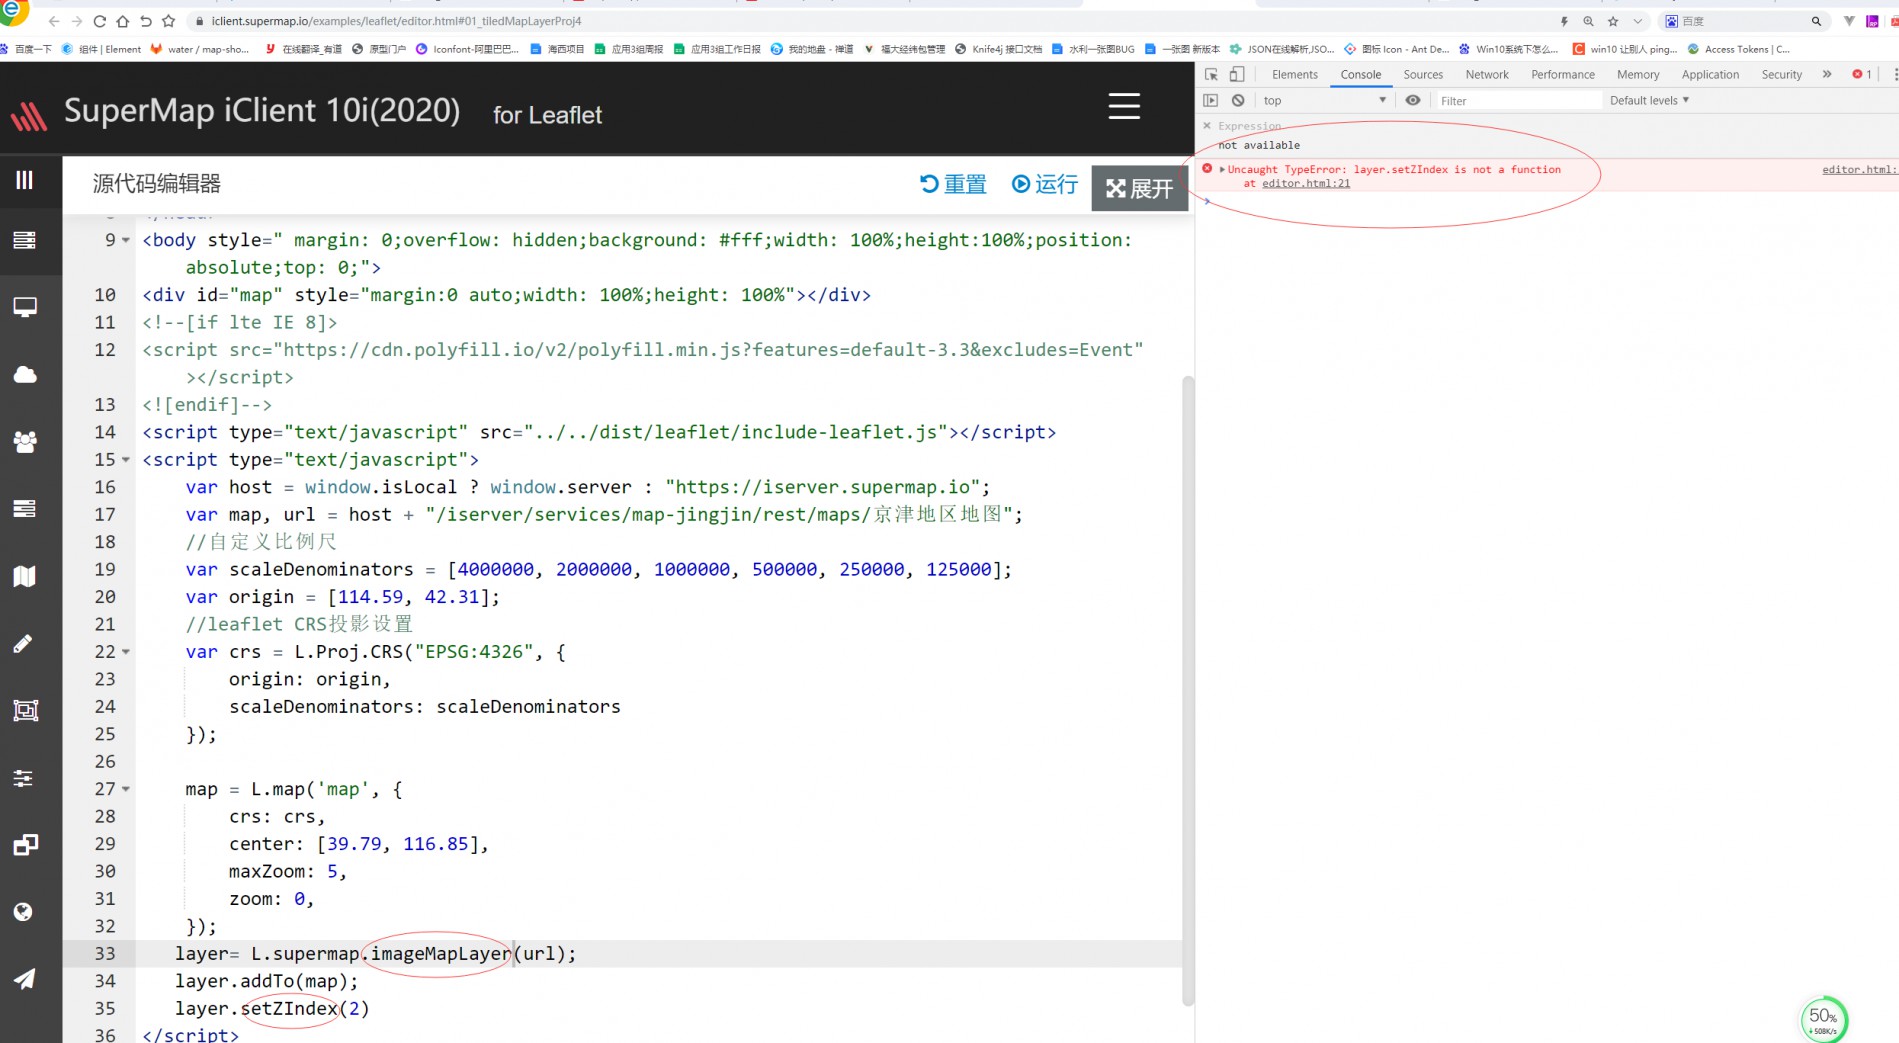Switch to the Application tab
Viewport: 1899px width, 1043px height.
tap(1710, 74)
